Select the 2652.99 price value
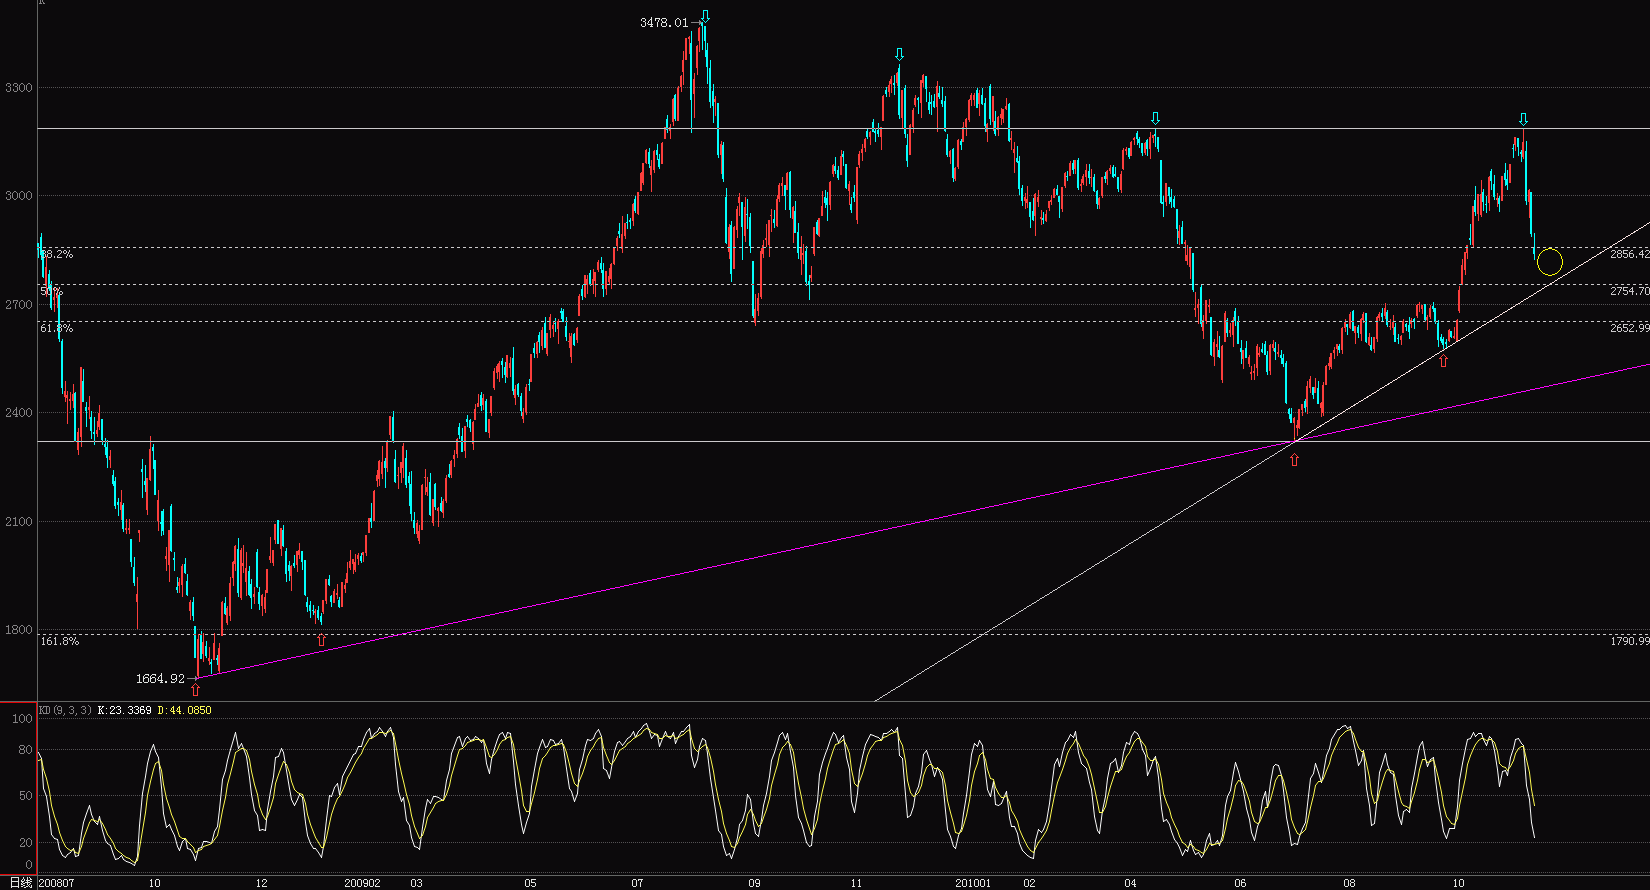 (1630, 328)
